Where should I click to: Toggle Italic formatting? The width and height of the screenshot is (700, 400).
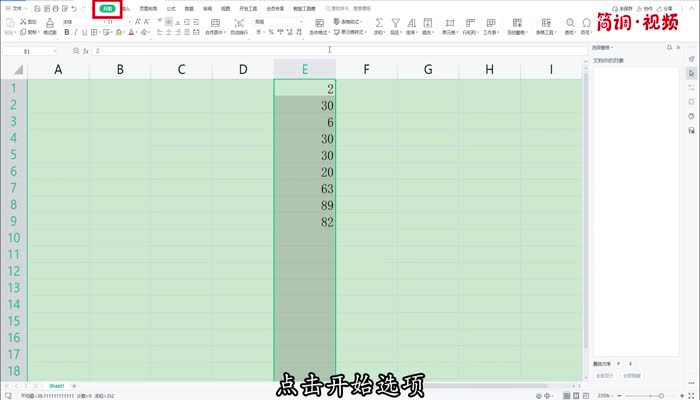[77, 32]
